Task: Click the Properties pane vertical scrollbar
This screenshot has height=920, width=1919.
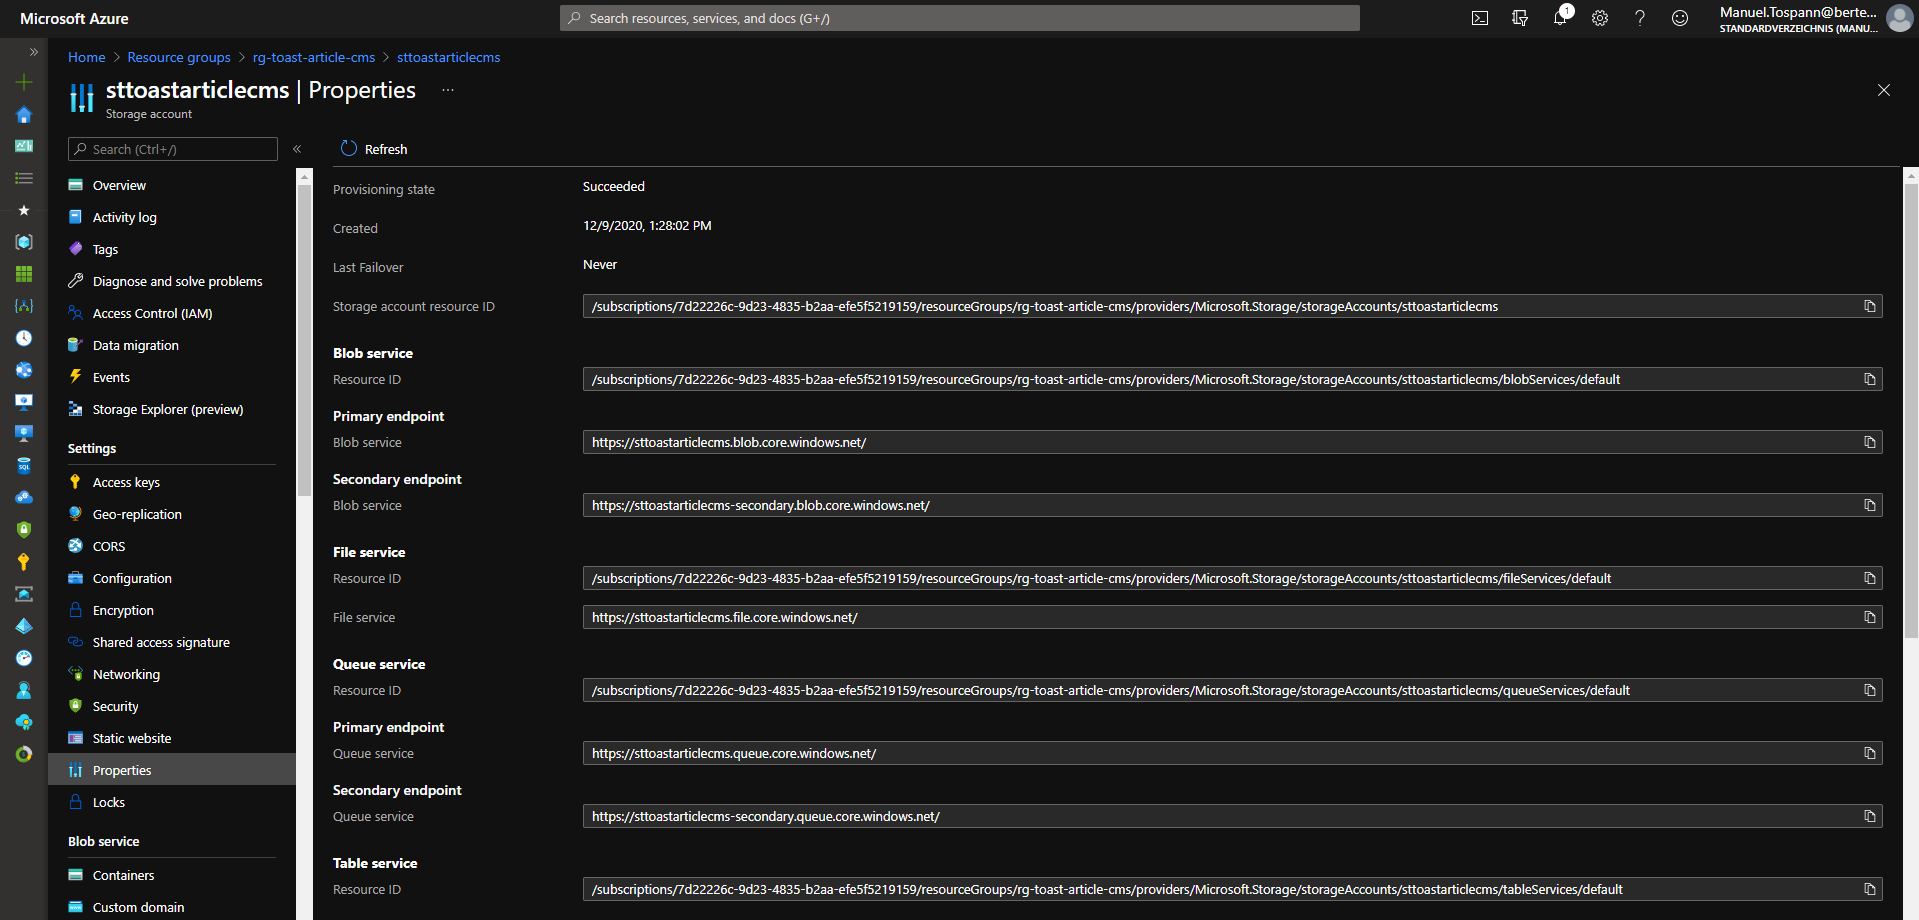Action: pyautogui.click(x=1911, y=410)
